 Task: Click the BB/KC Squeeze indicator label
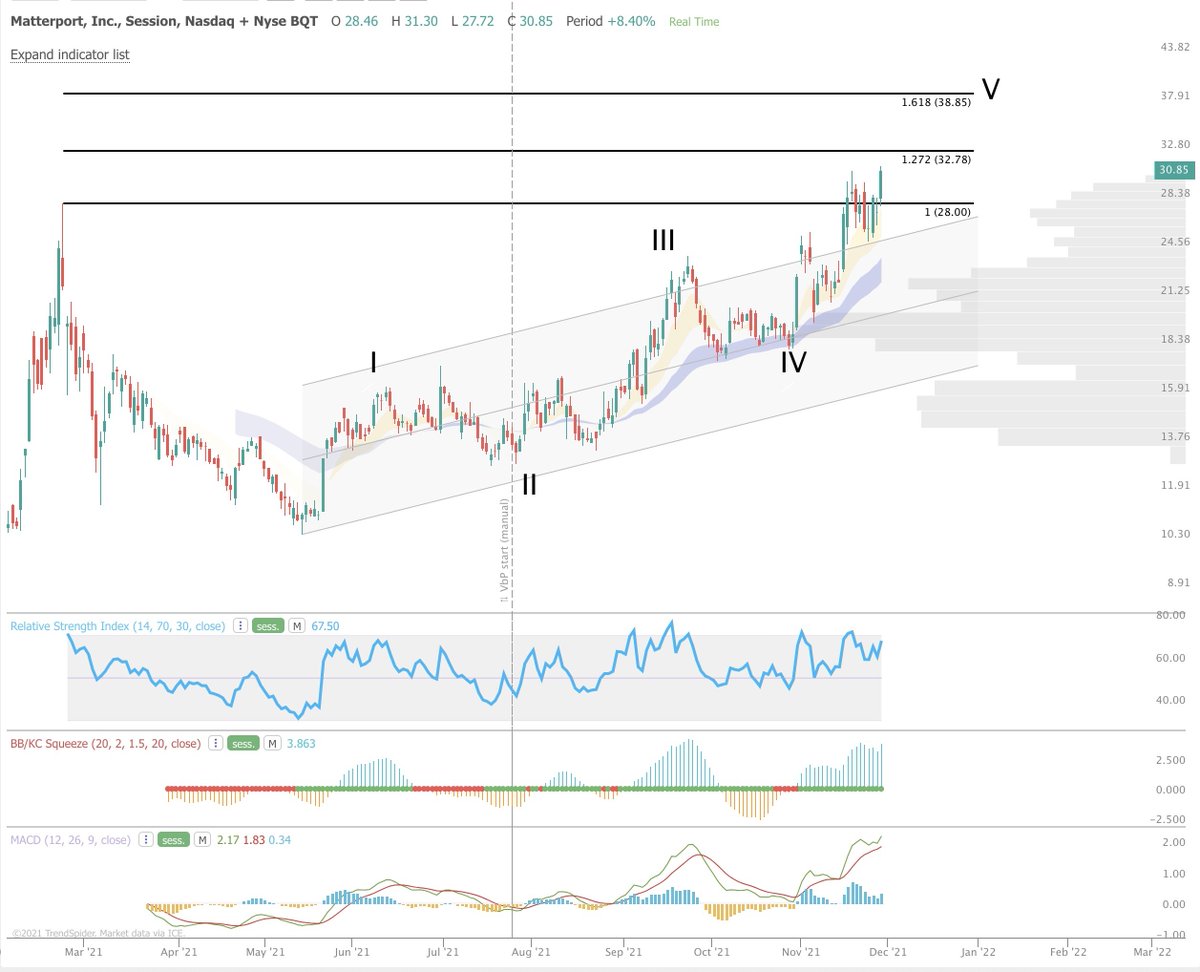tap(106, 744)
